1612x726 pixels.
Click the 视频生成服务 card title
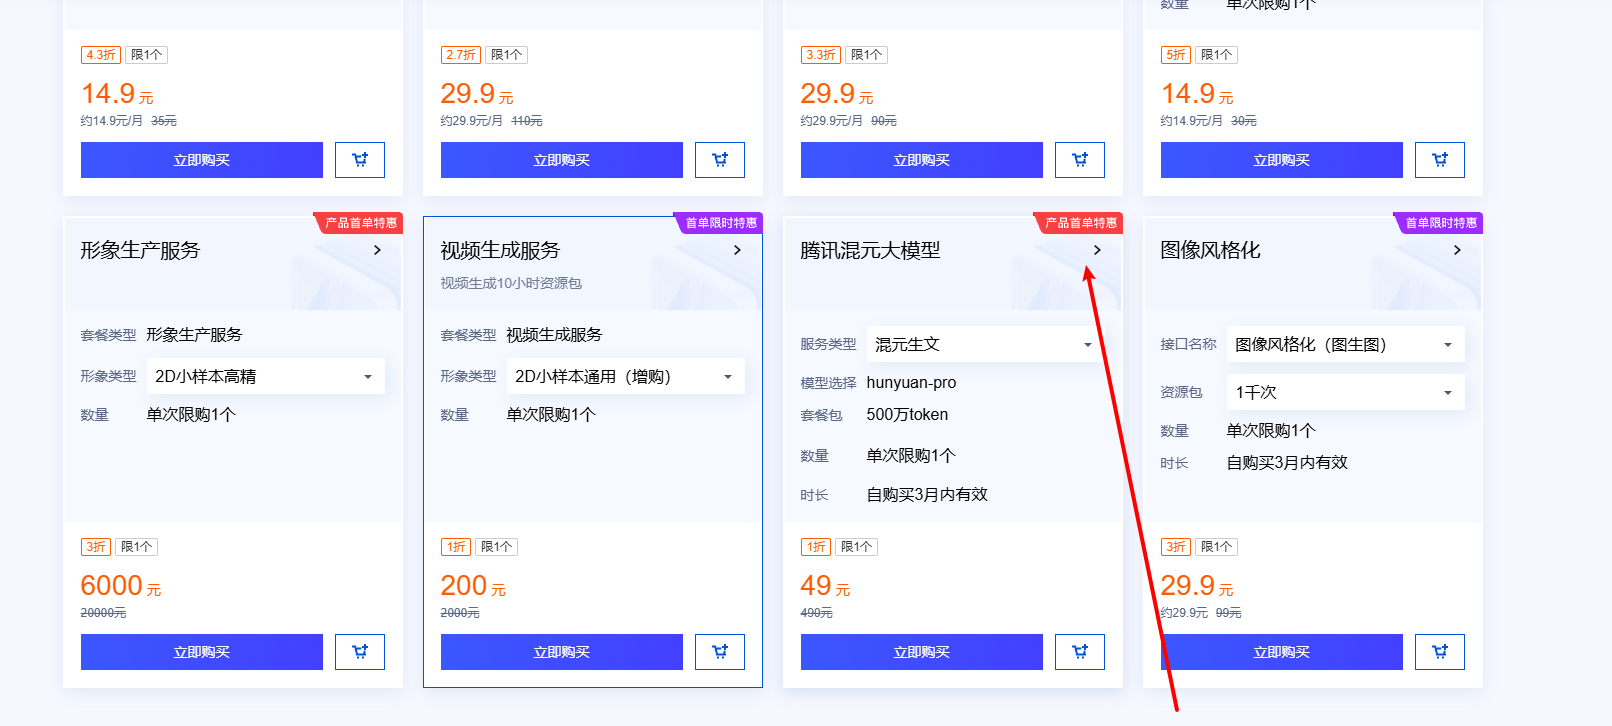(501, 250)
